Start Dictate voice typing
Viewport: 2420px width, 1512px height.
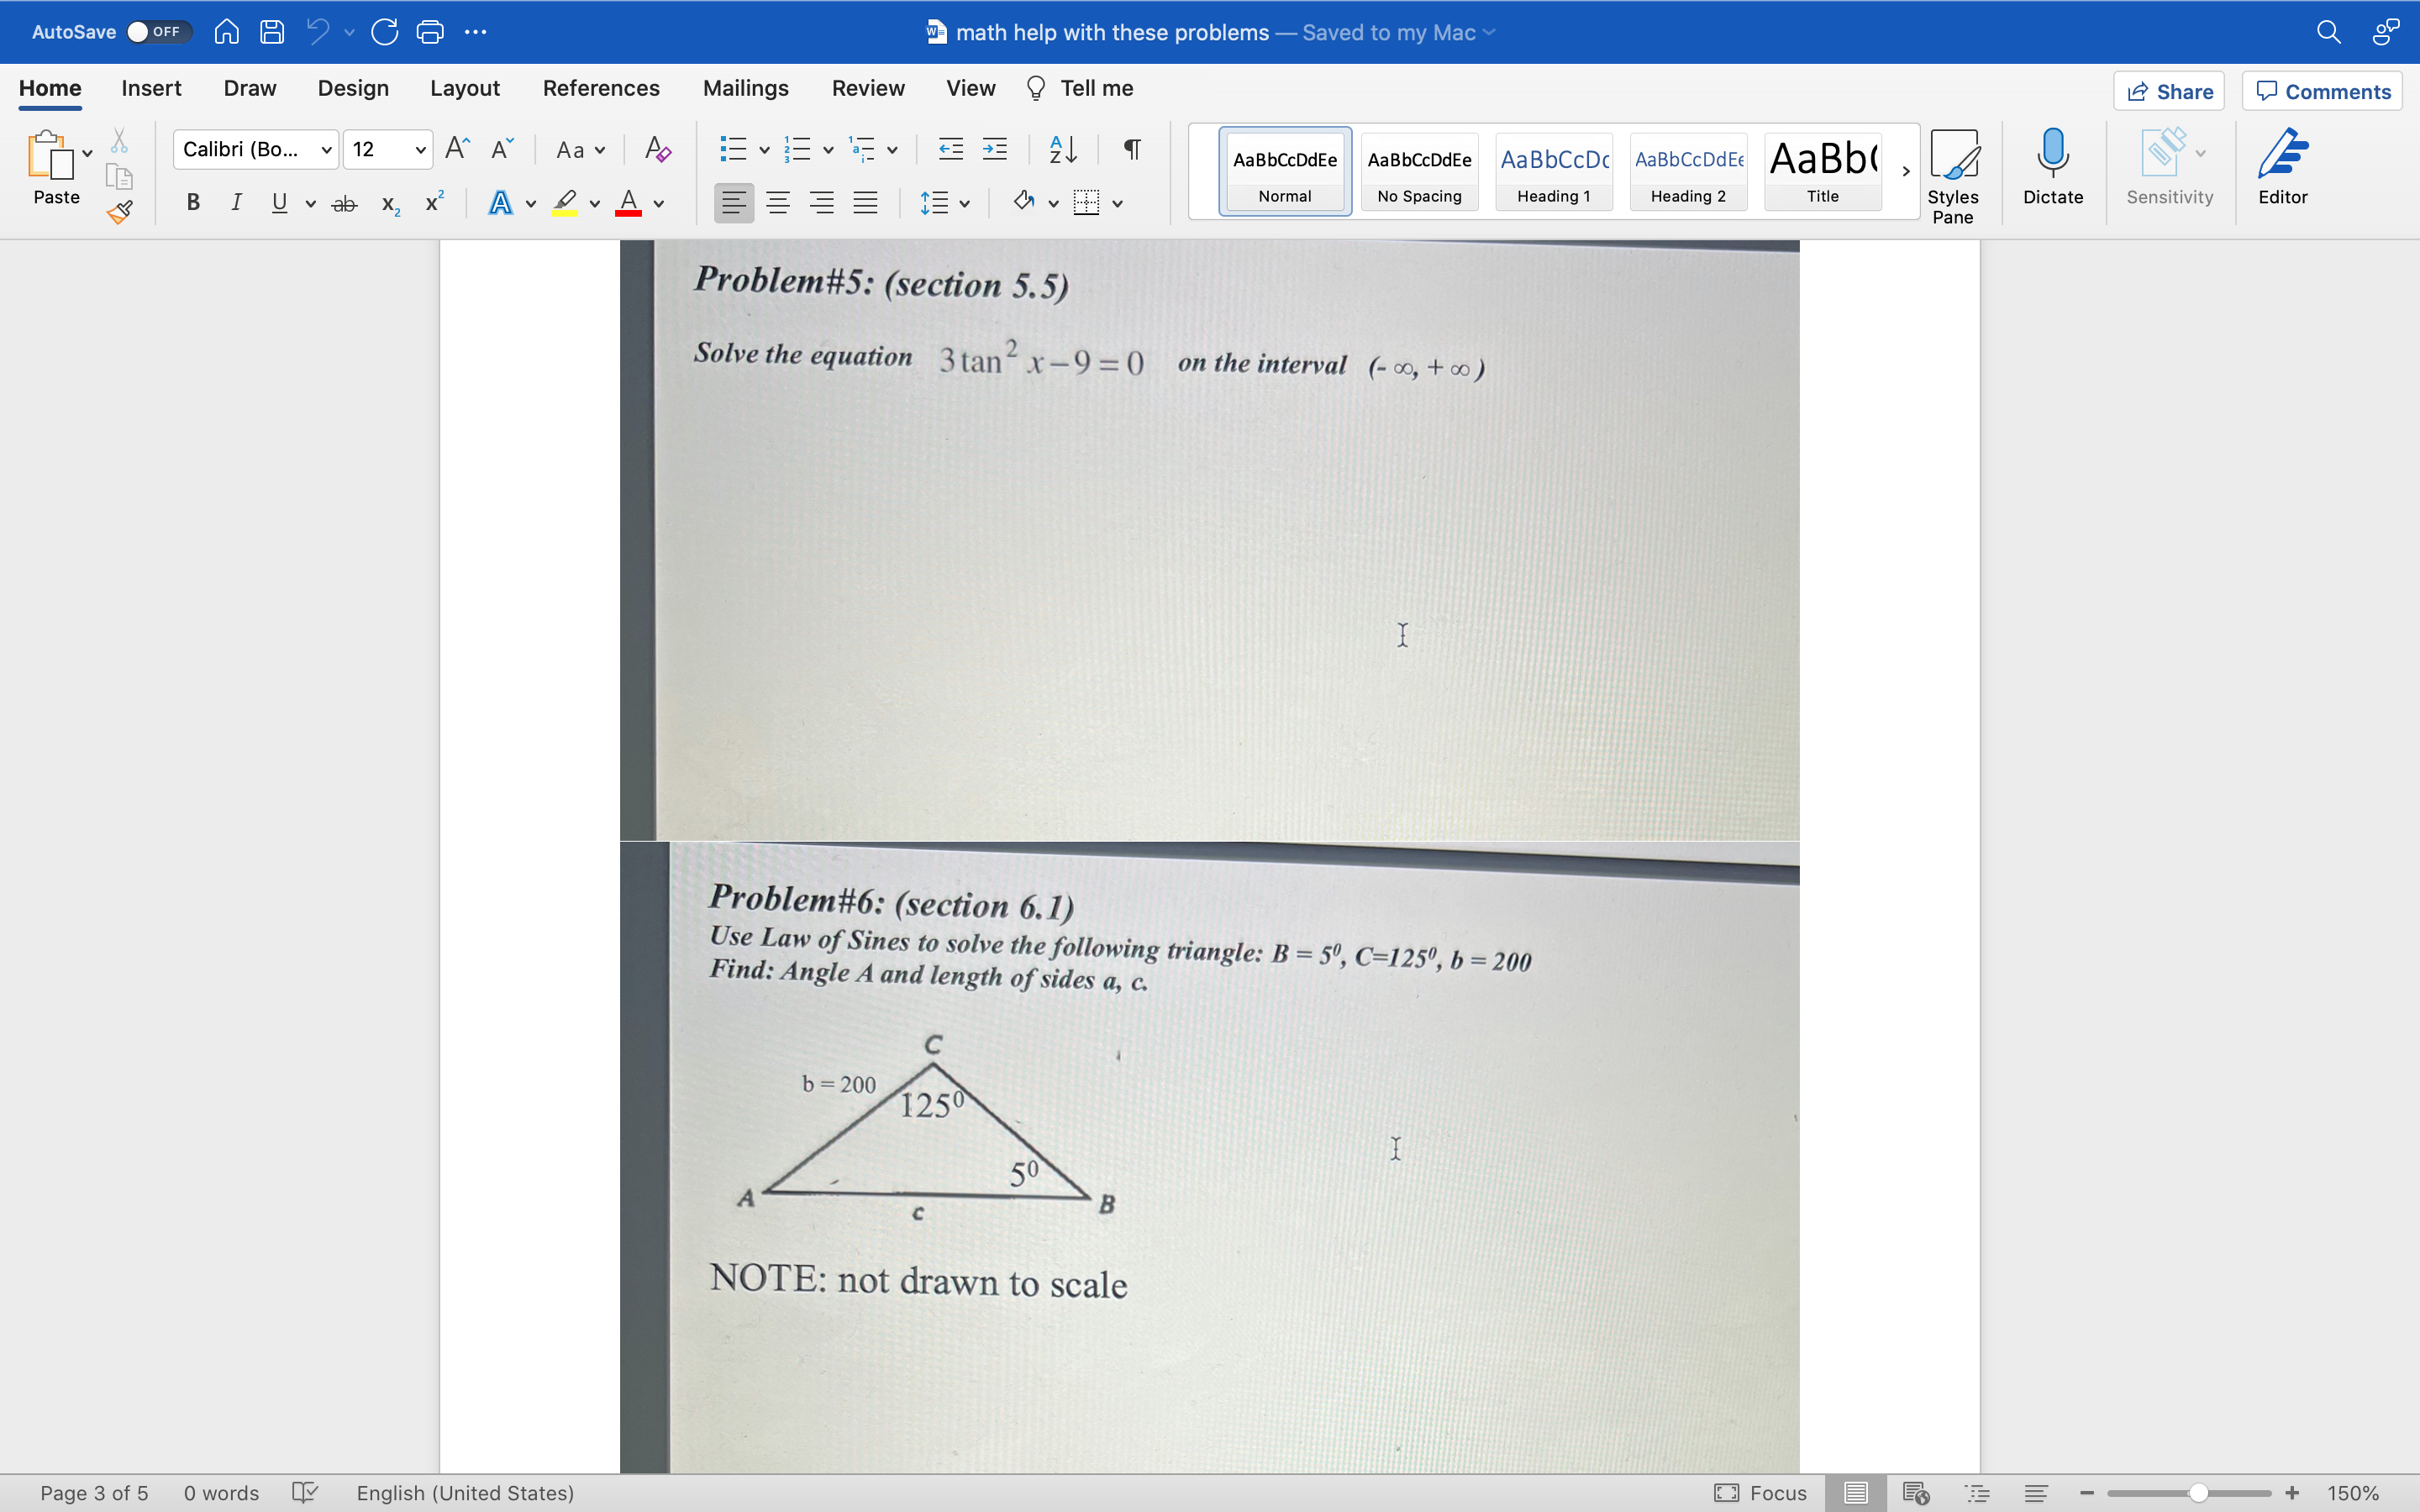point(2053,168)
